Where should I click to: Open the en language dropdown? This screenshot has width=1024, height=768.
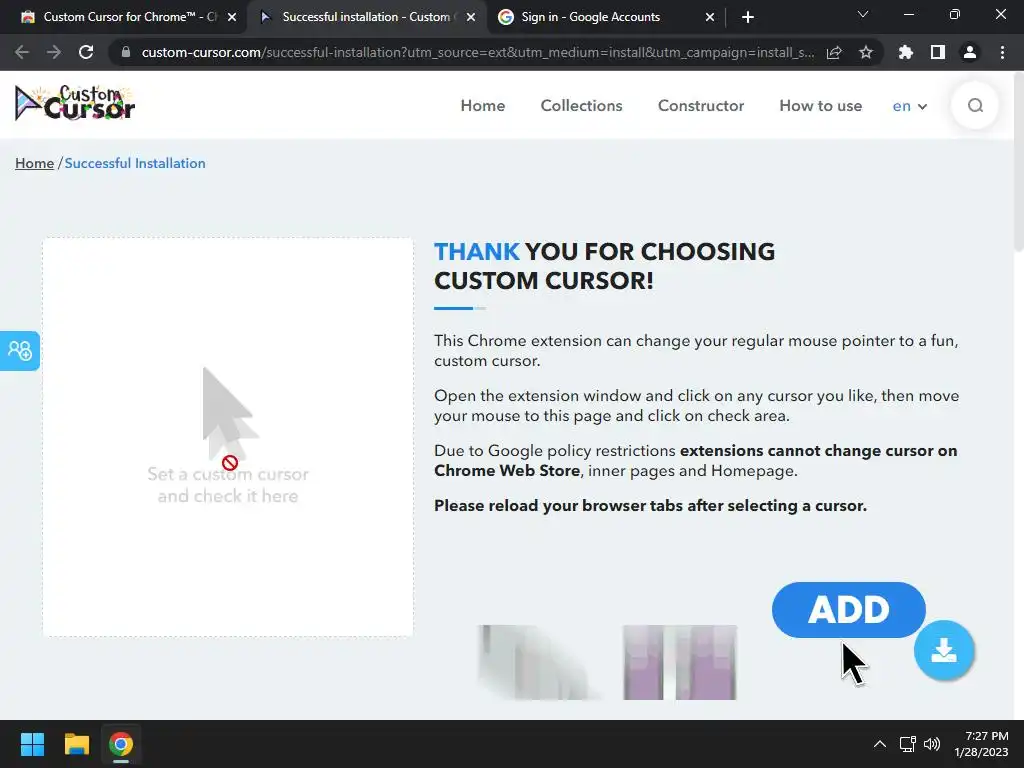click(x=909, y=106)
